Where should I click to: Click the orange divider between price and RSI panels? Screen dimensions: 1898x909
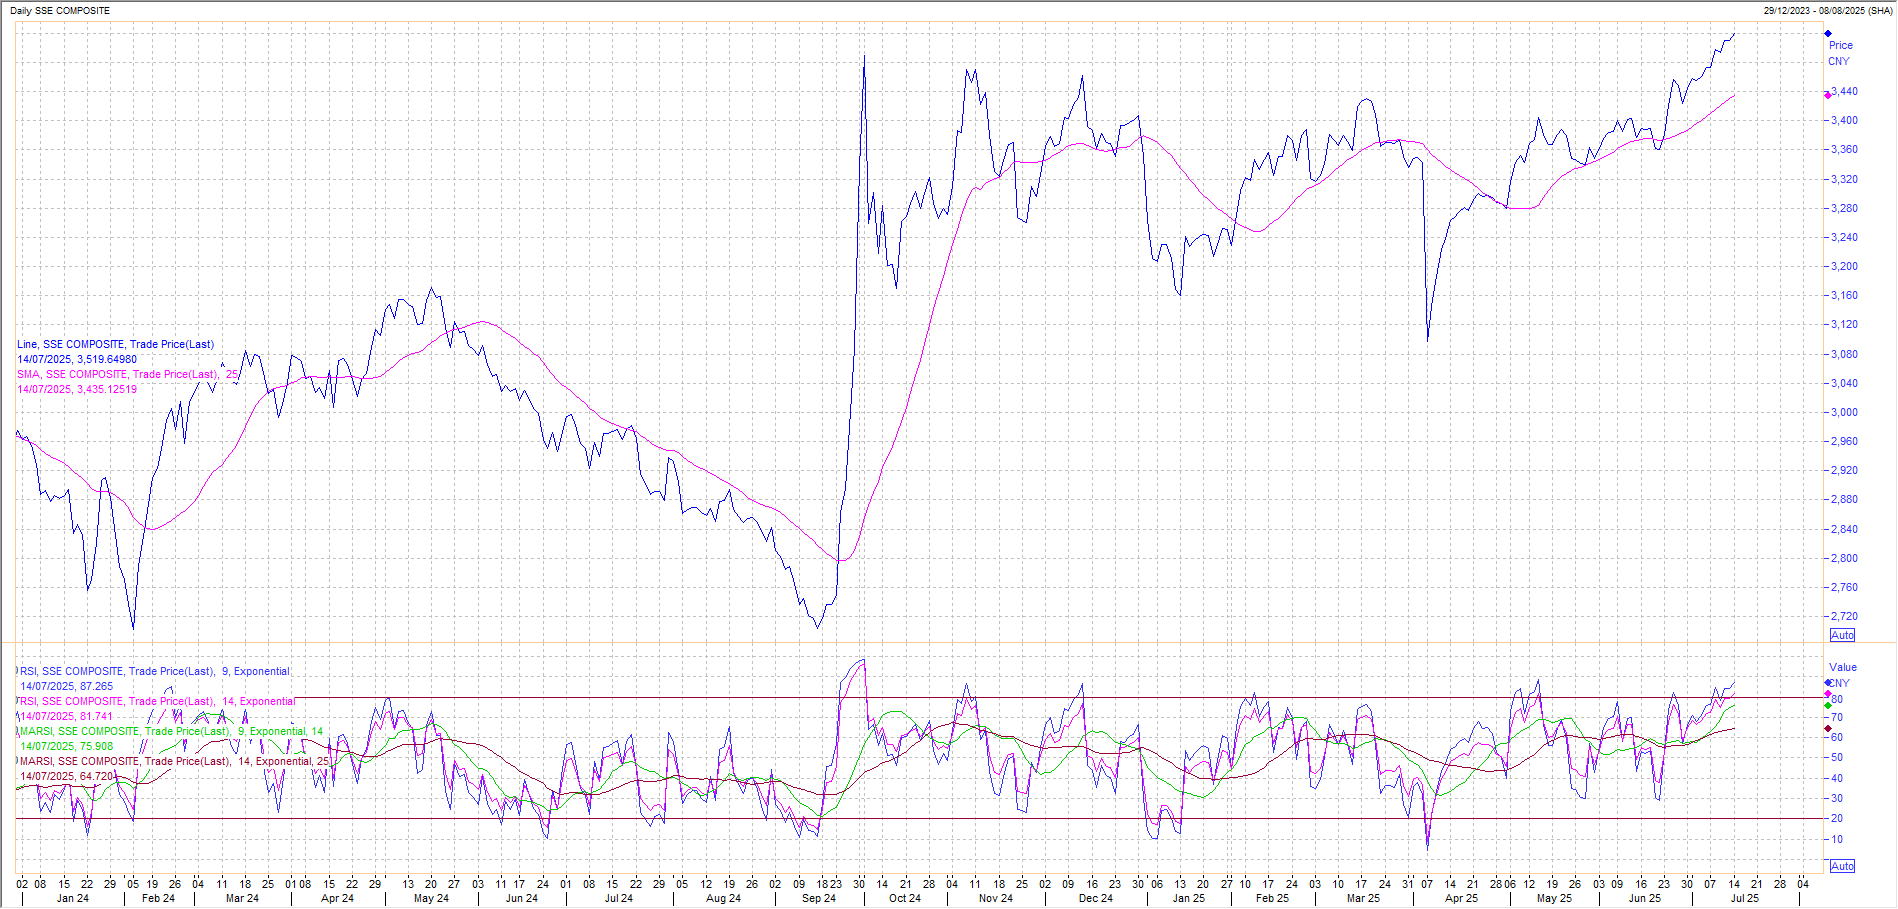coord(900,642)
